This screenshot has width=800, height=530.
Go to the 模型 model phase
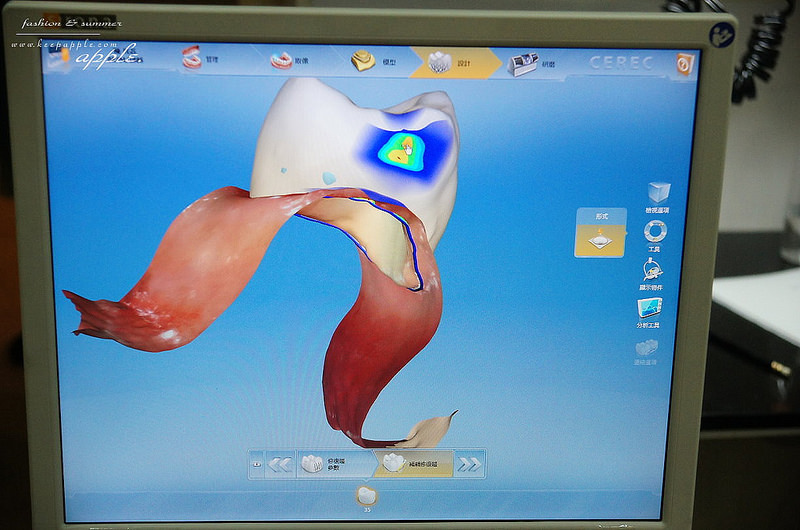374,61
